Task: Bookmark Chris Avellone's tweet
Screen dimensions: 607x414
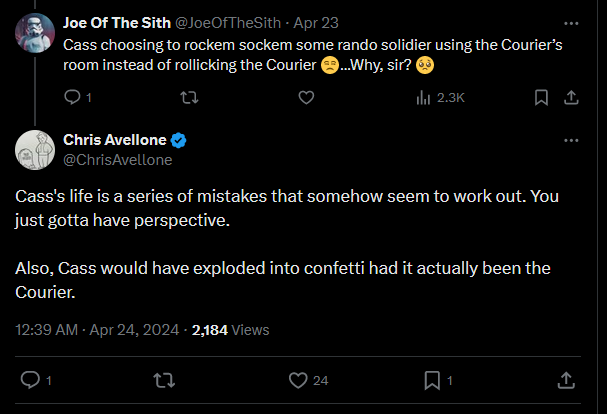Action: pos(433,380)
